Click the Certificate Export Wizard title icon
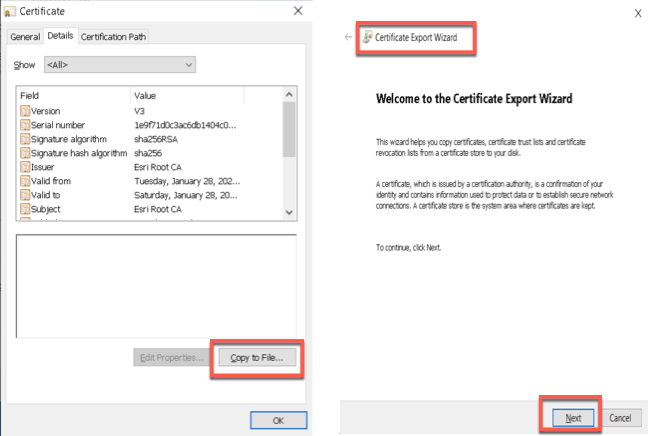648x436 pixels. tap(367, 37)
